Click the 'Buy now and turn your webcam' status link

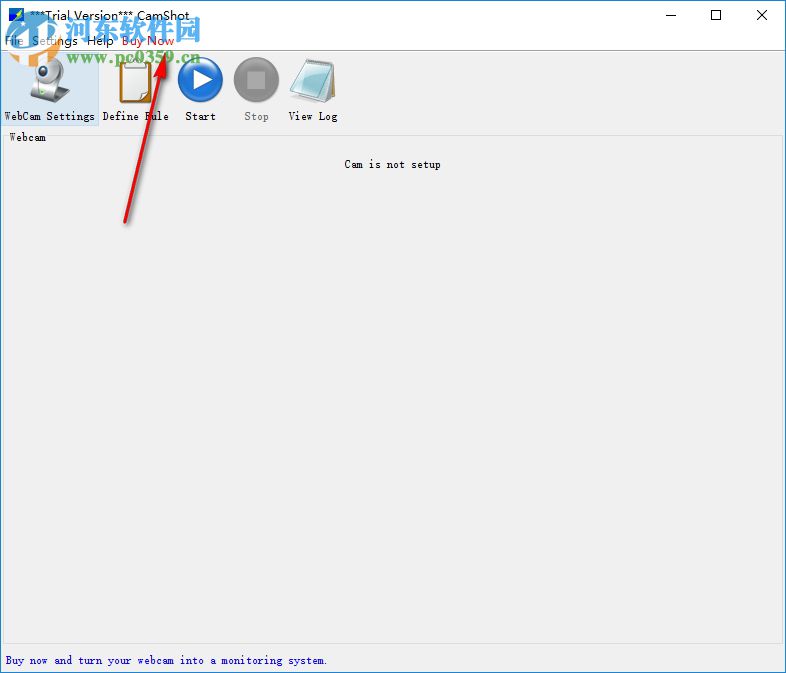166,660
